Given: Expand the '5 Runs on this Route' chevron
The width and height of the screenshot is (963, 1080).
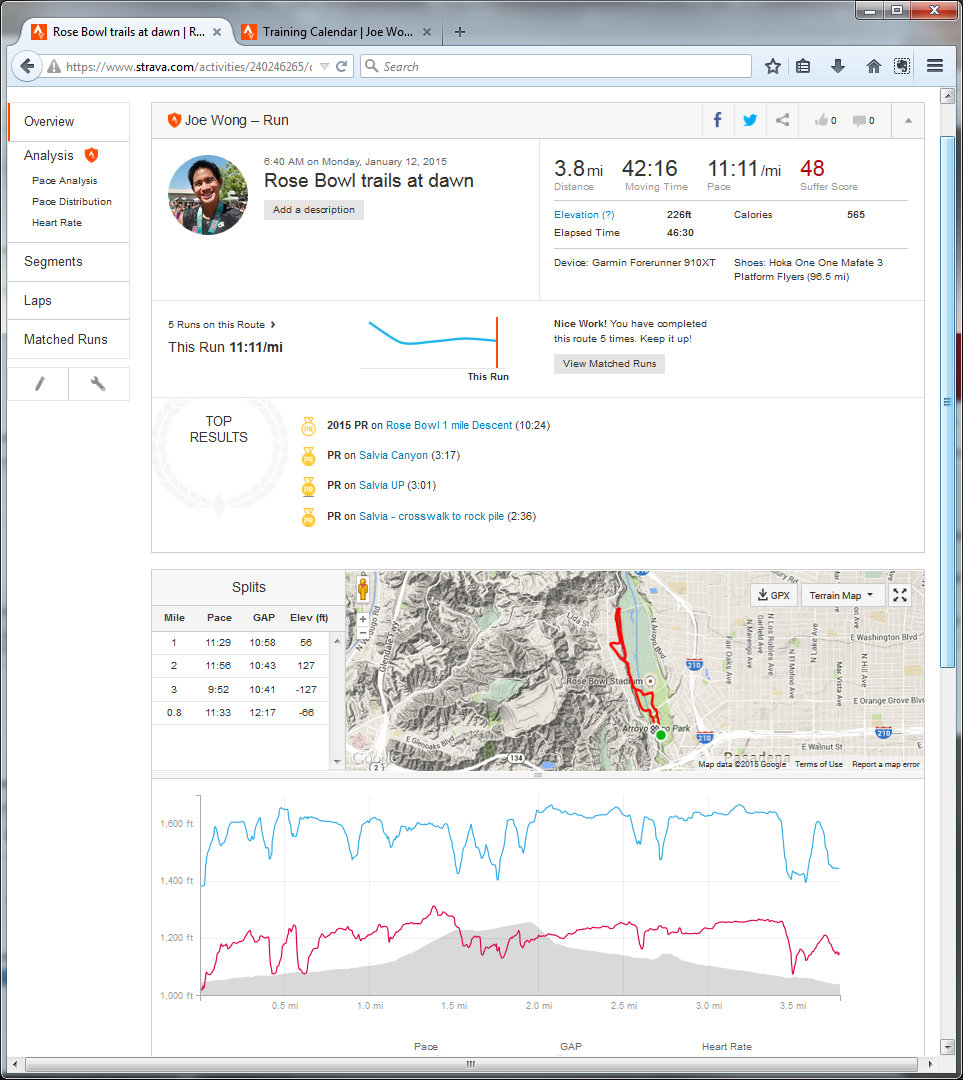Looking at the screenshot, I should (273, 324).
